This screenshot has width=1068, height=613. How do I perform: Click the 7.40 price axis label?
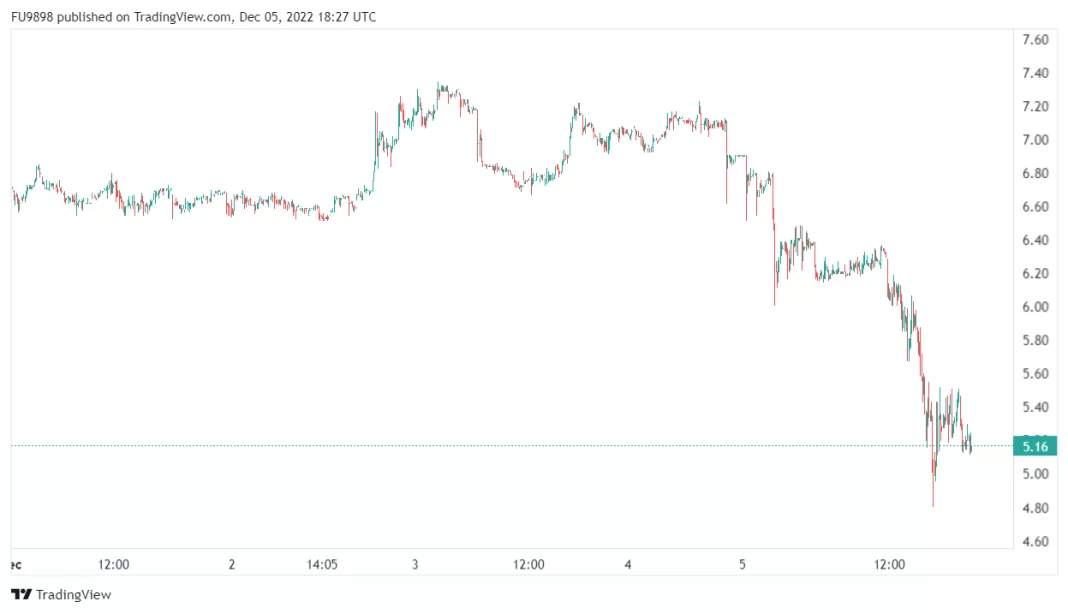click(x=1034, y=73)
